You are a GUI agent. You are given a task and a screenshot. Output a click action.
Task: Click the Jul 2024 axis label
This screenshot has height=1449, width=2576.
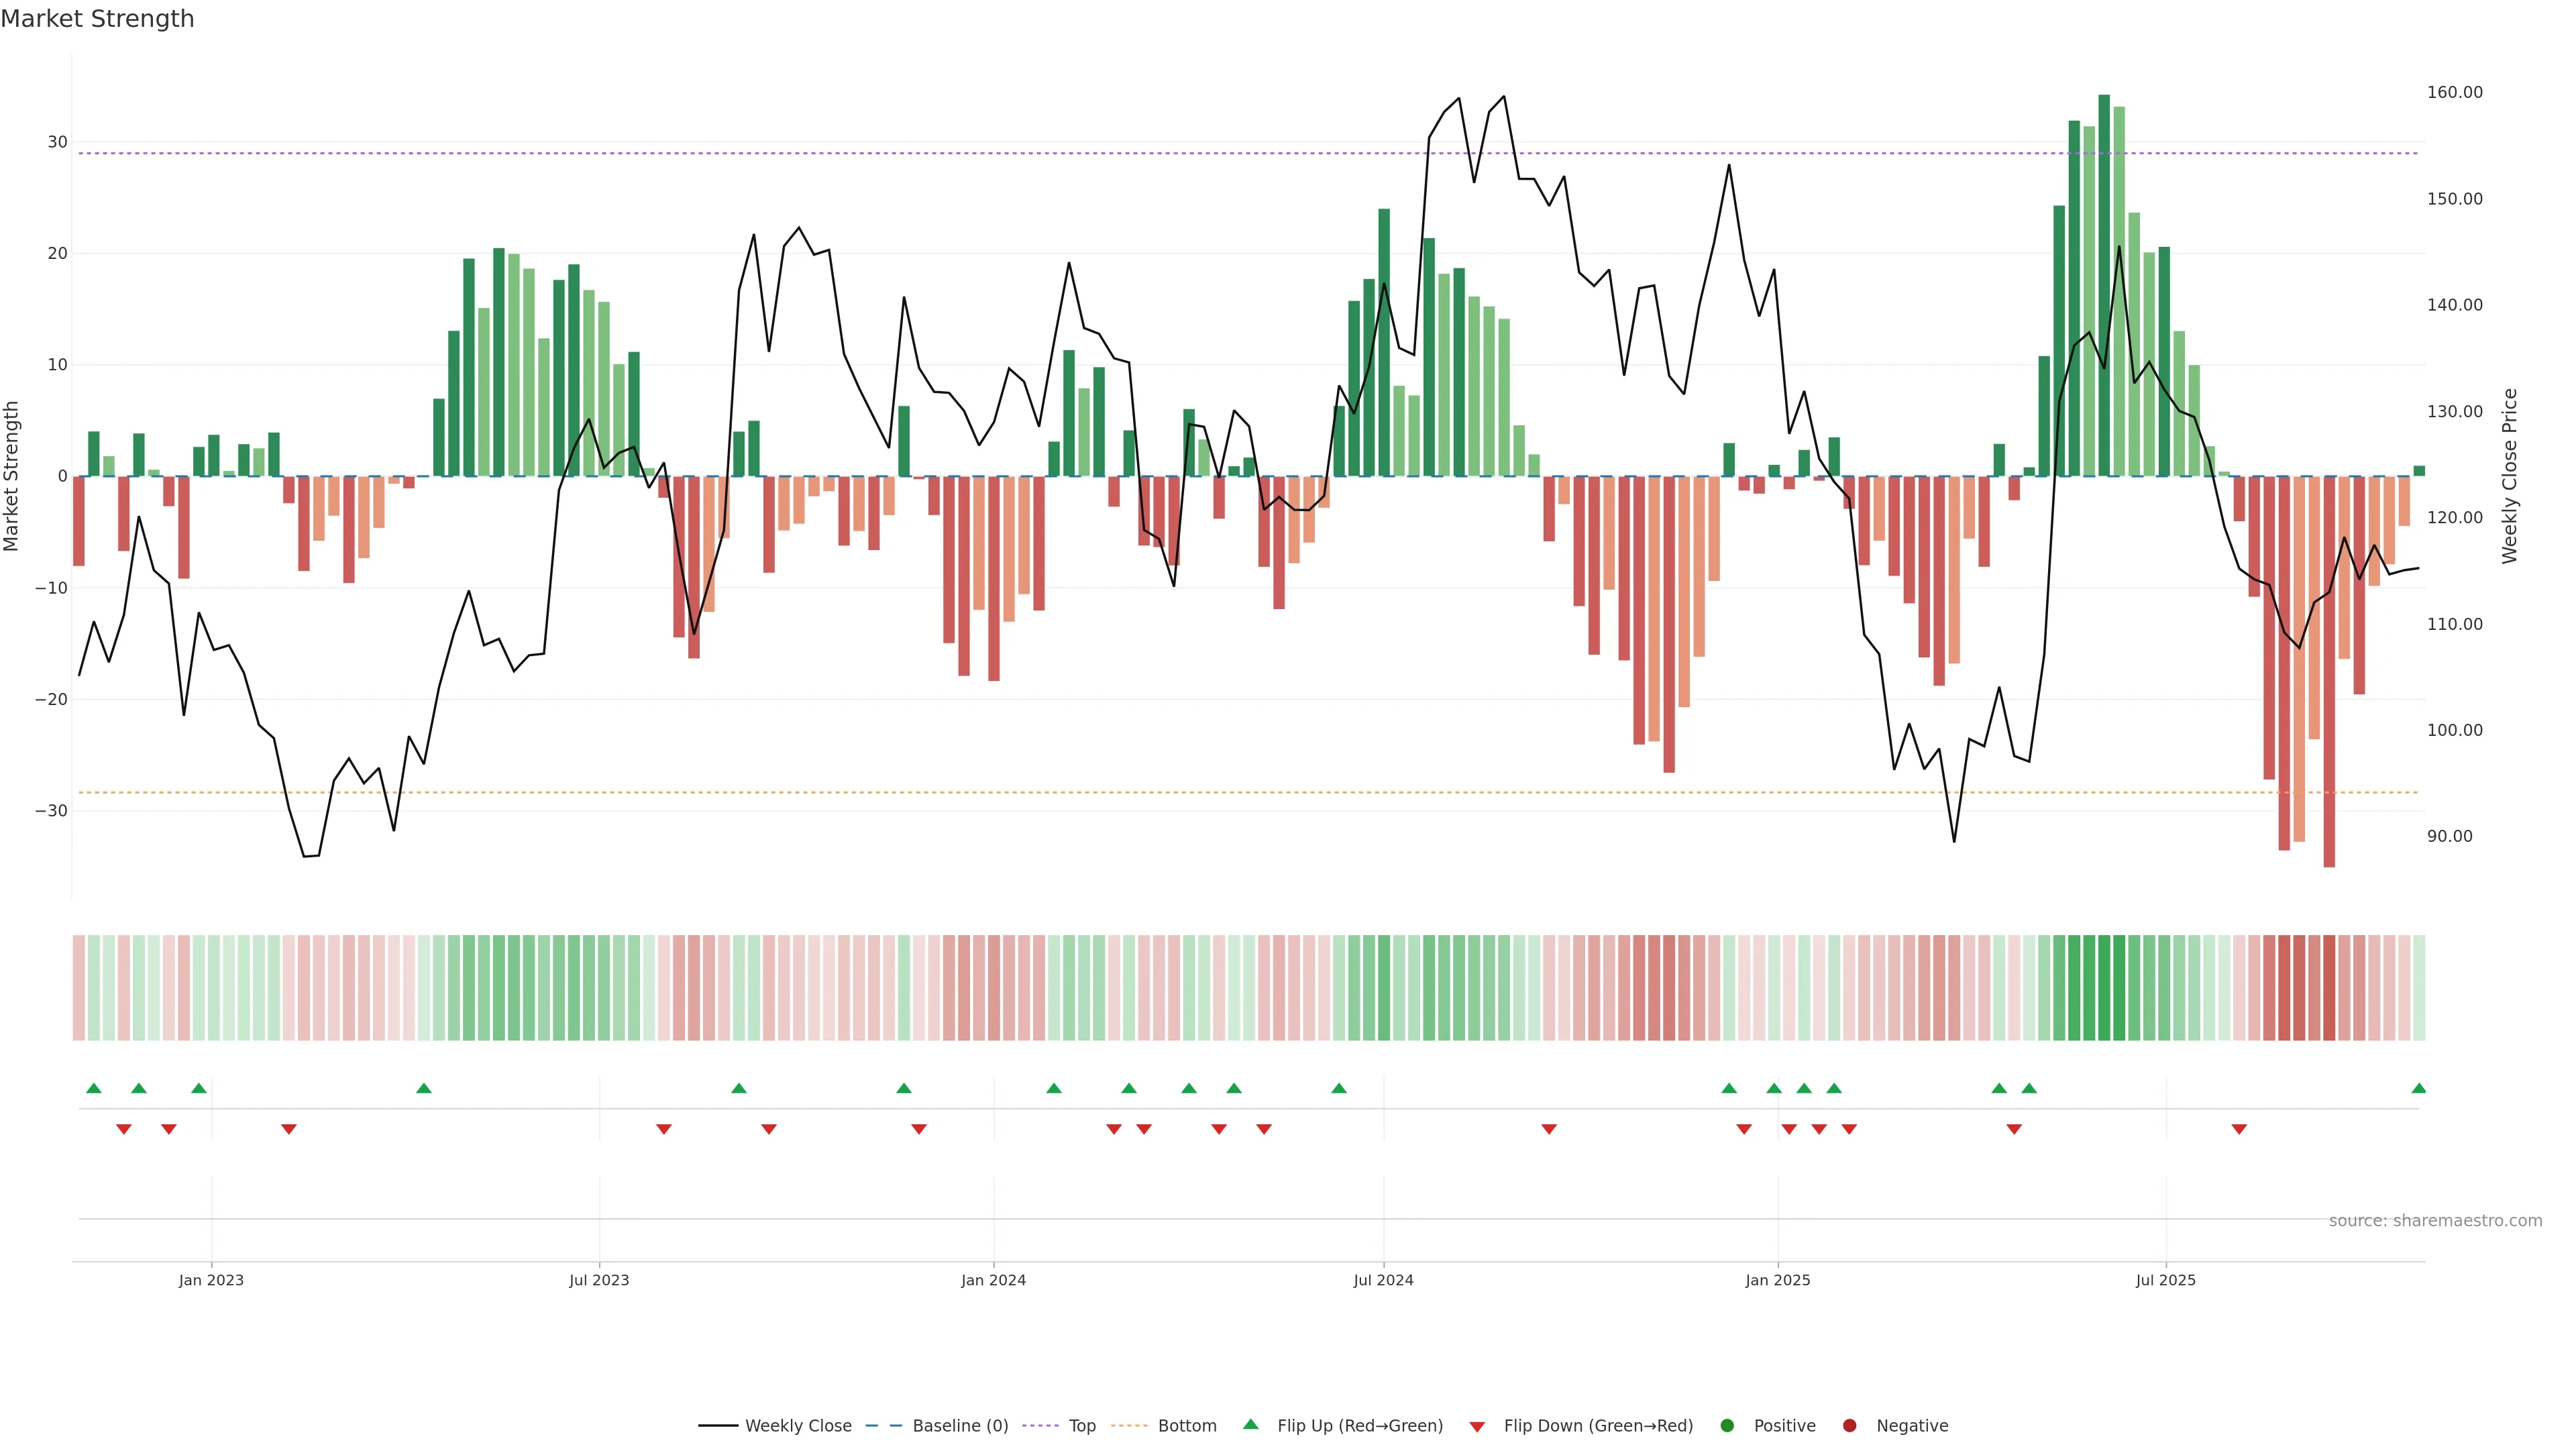1383,1280
